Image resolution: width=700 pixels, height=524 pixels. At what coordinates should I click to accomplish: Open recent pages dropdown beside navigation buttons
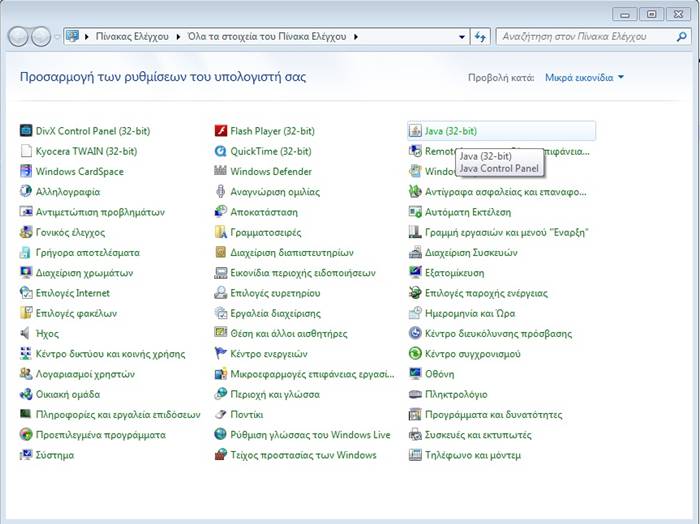(57, 37)
